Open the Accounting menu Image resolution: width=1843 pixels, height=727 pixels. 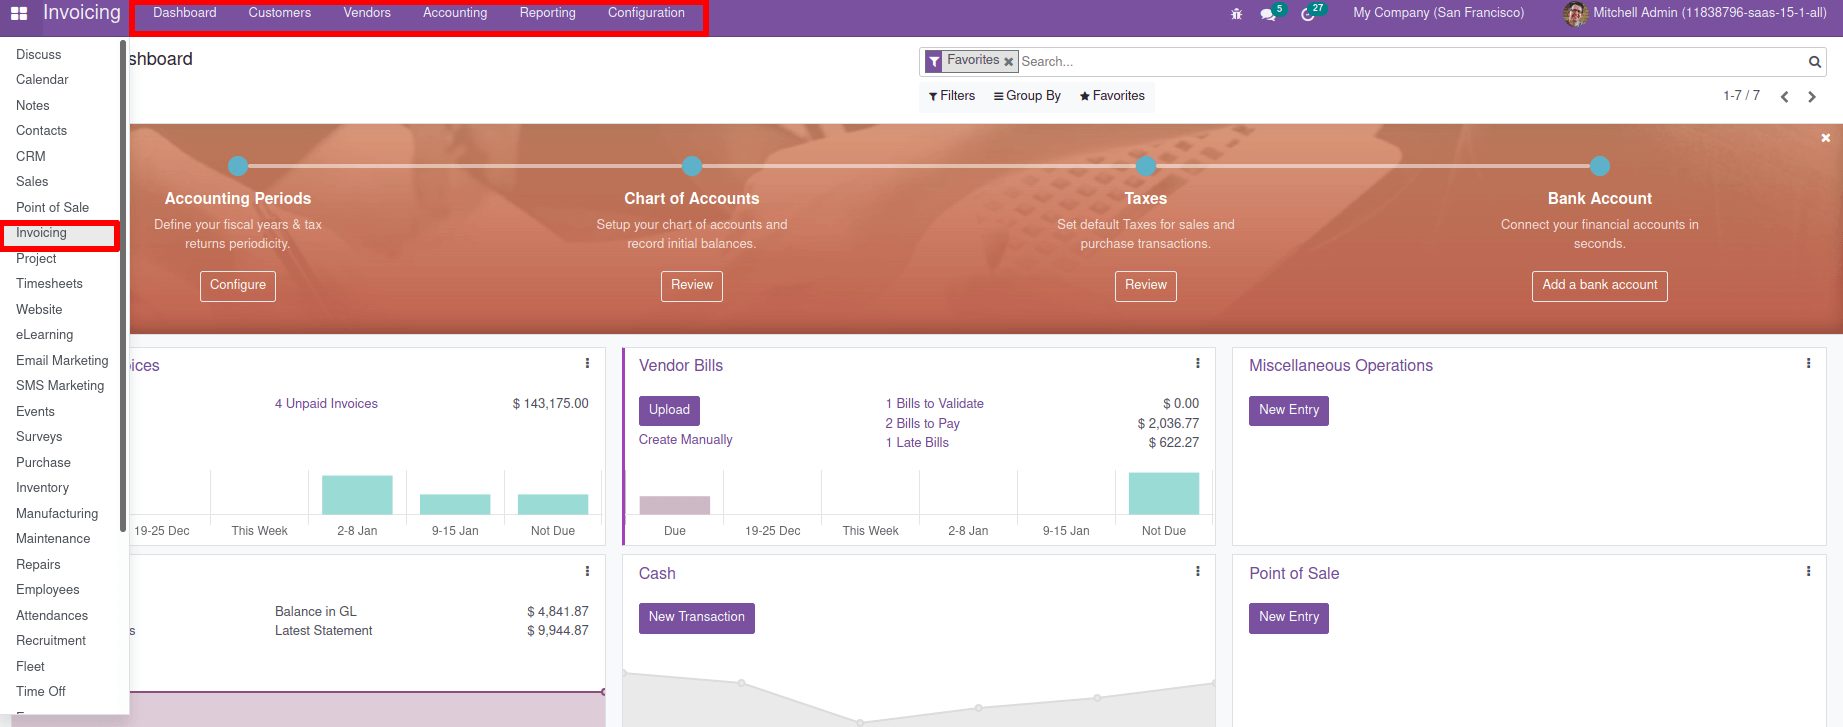[455, 13]
